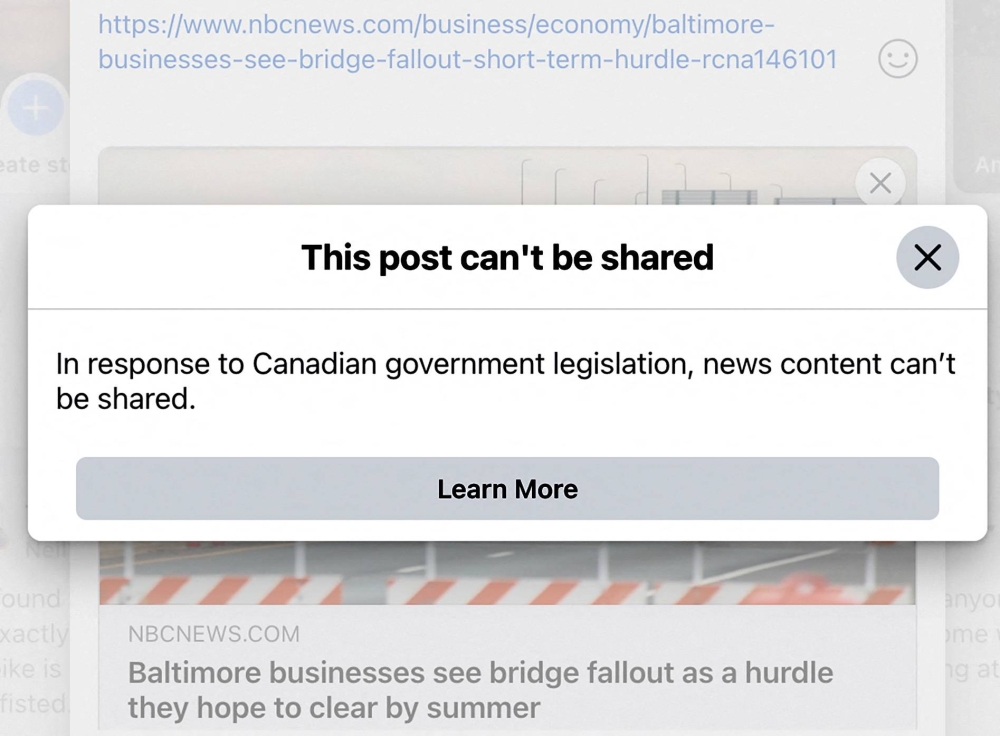Click the NBCNEWS.COM source label
This screenshot has height=736, width=1000.
pos(214,634)
